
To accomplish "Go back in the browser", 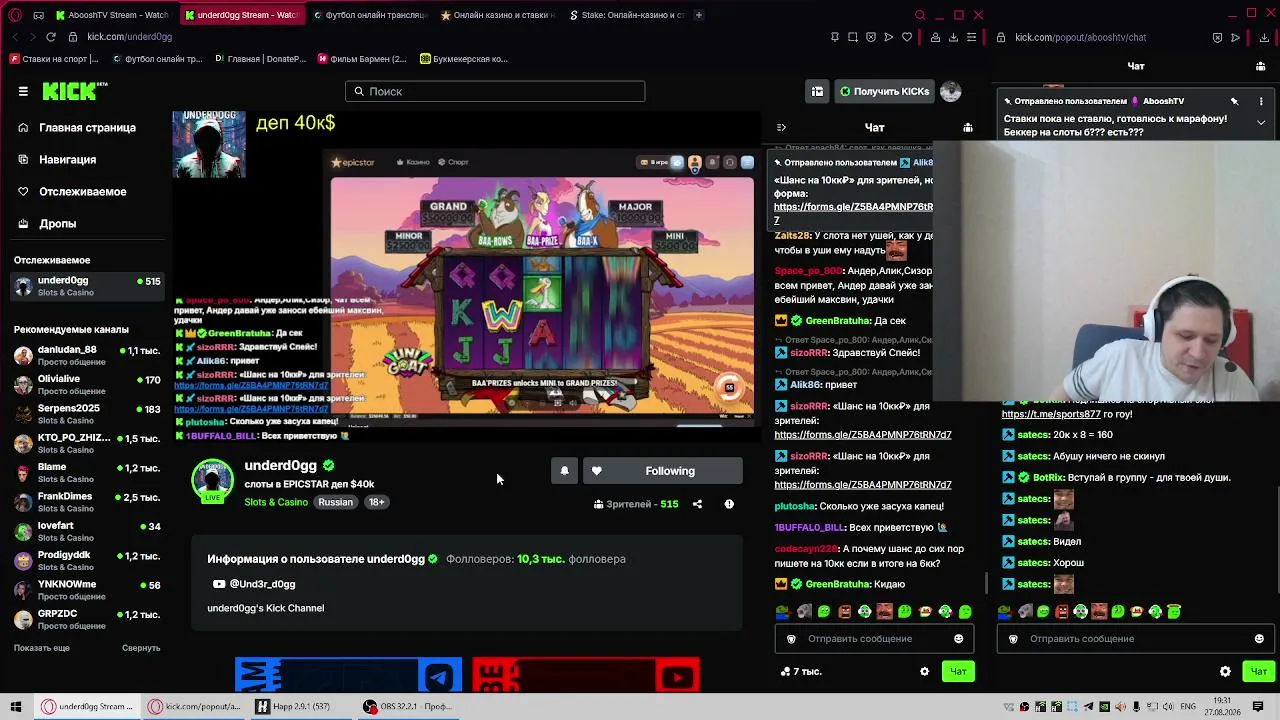I will coord(14,37).
